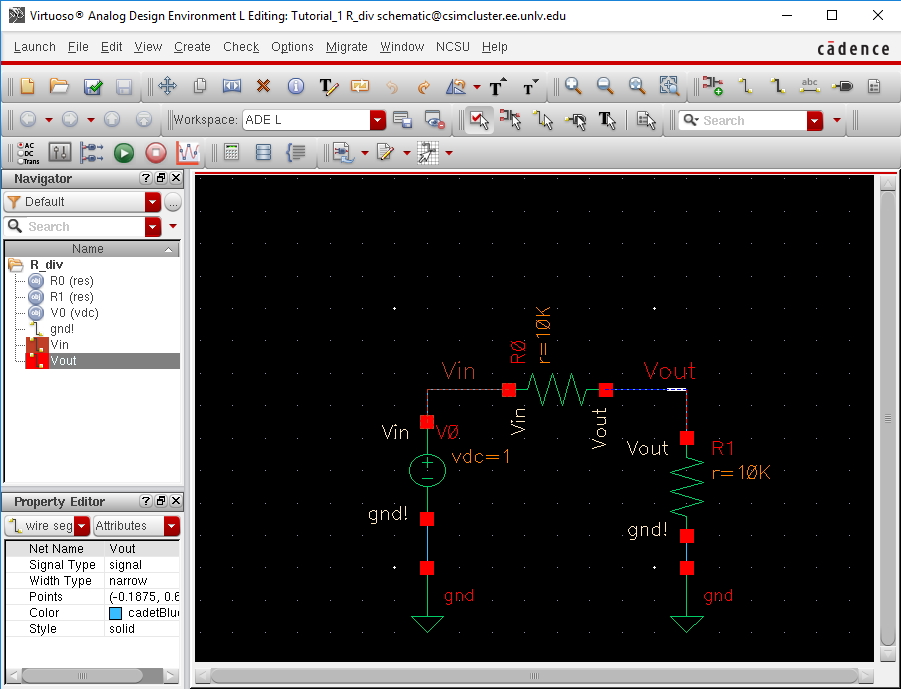Stop the simulation with the red stop button
The image size is (901, 689).
click(x=155, y=153)
